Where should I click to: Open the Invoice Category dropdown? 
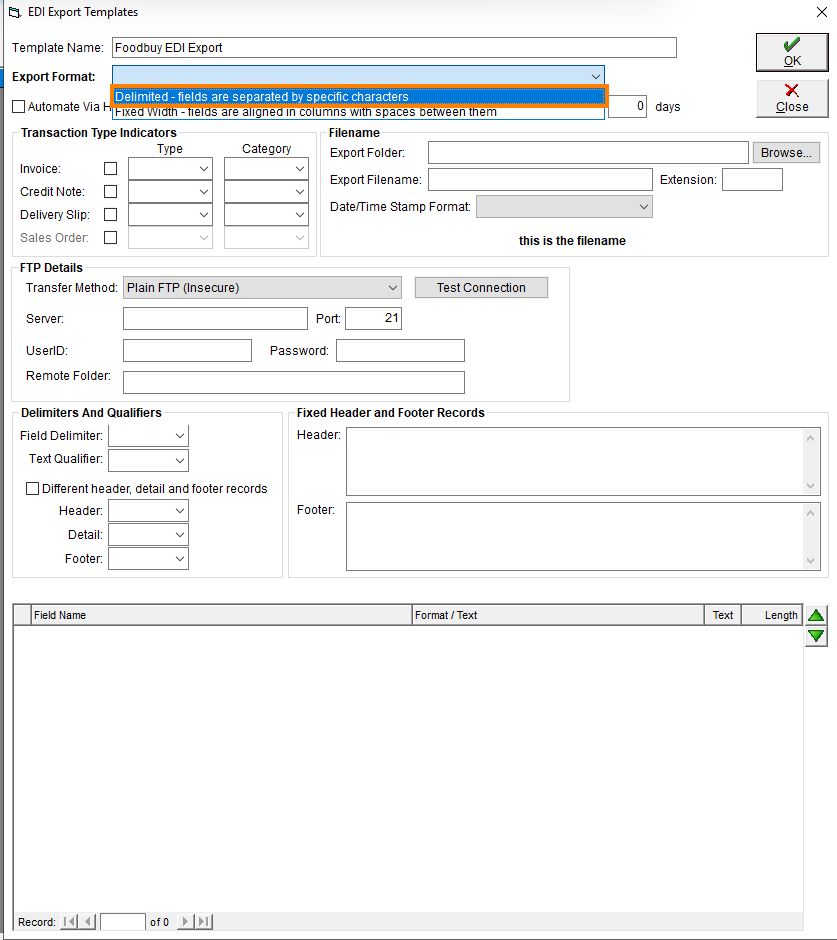tap(266, 168)
